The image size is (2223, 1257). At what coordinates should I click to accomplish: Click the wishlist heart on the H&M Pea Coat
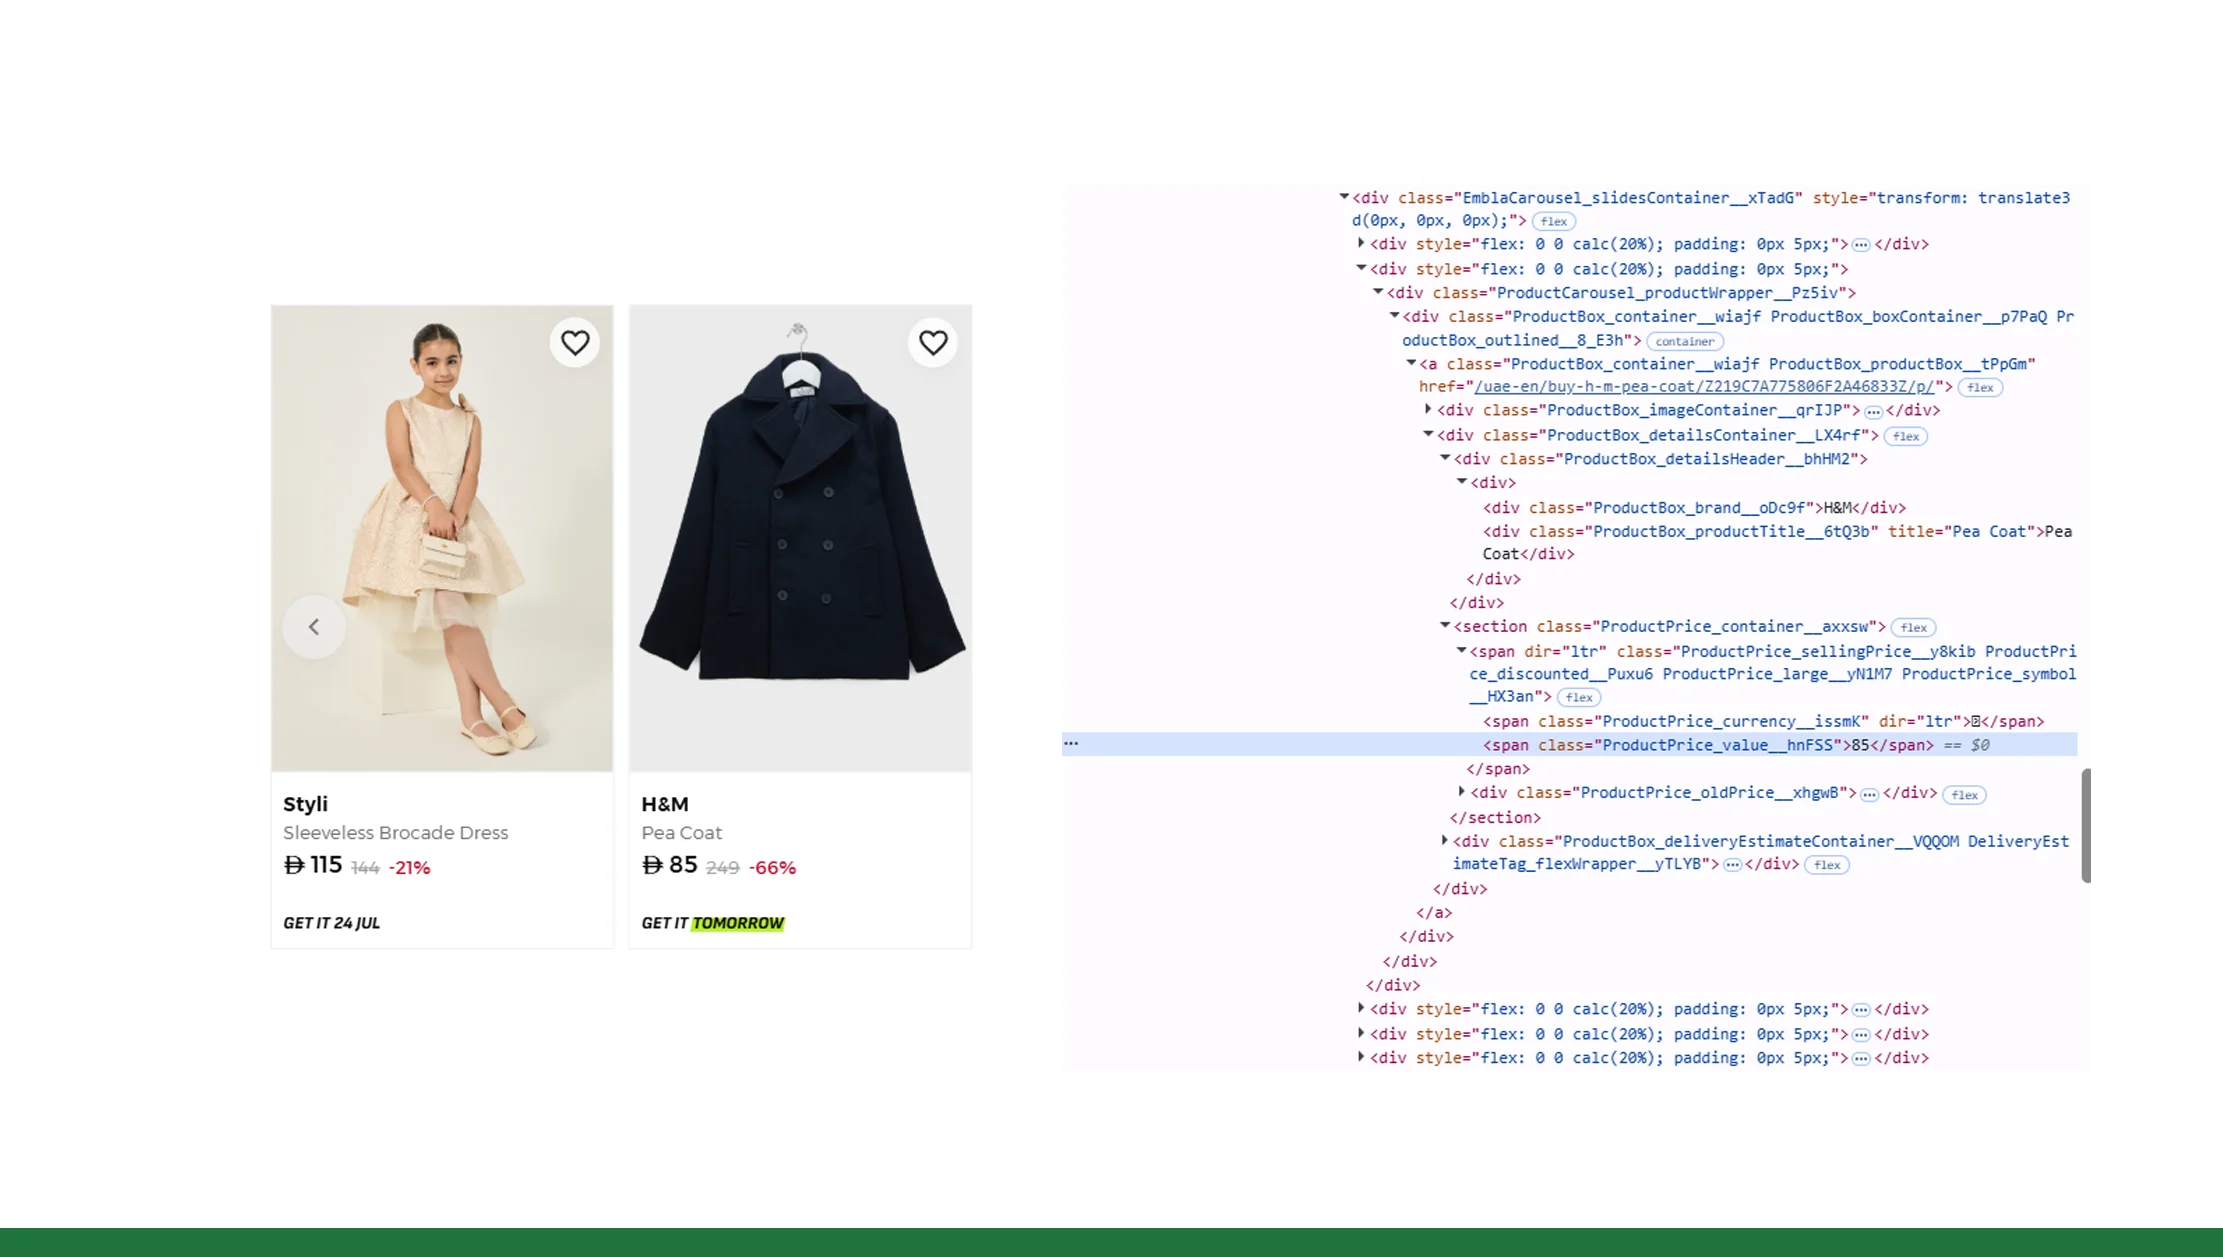point(933,342)
